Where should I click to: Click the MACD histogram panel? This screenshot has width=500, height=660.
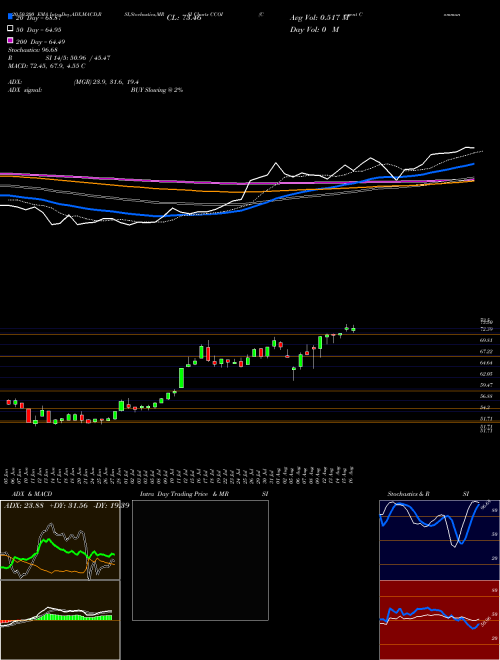[60, 620]
